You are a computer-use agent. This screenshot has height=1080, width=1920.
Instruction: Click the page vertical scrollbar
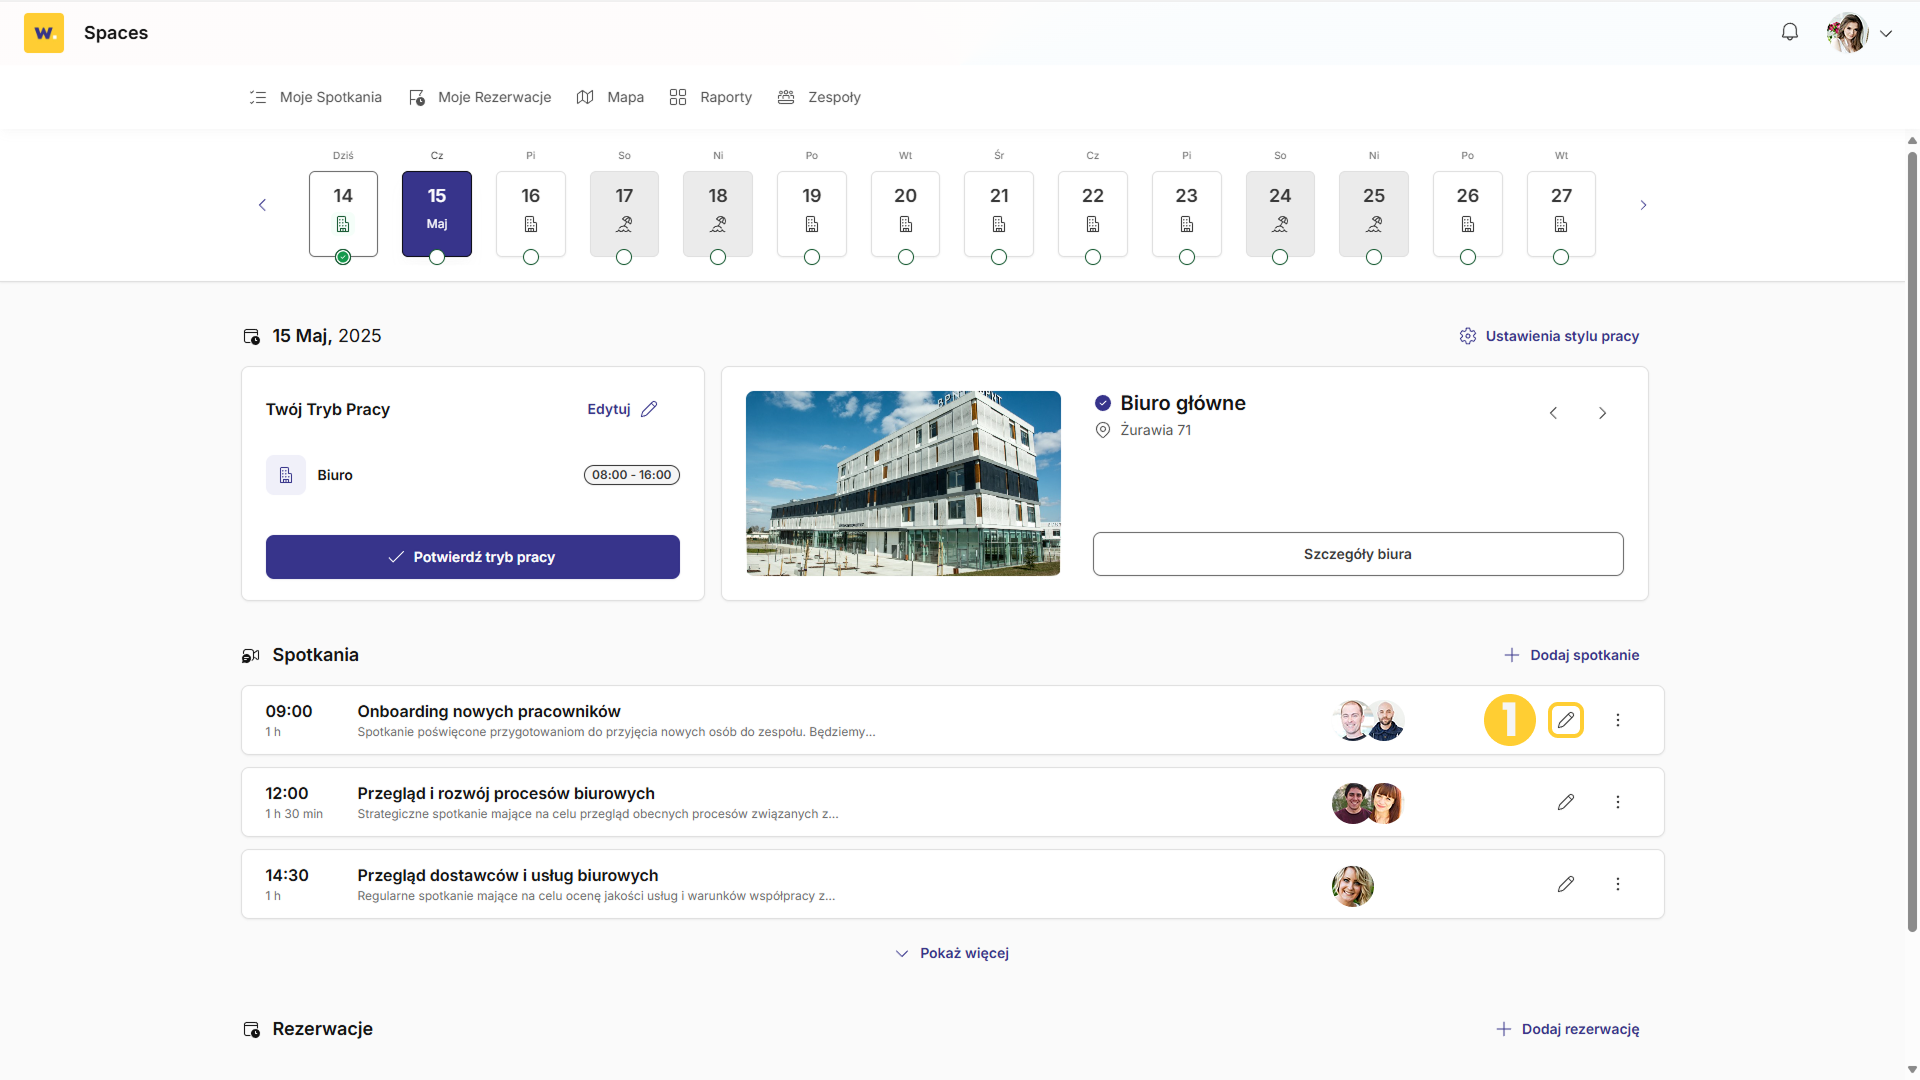point(1912,540)
